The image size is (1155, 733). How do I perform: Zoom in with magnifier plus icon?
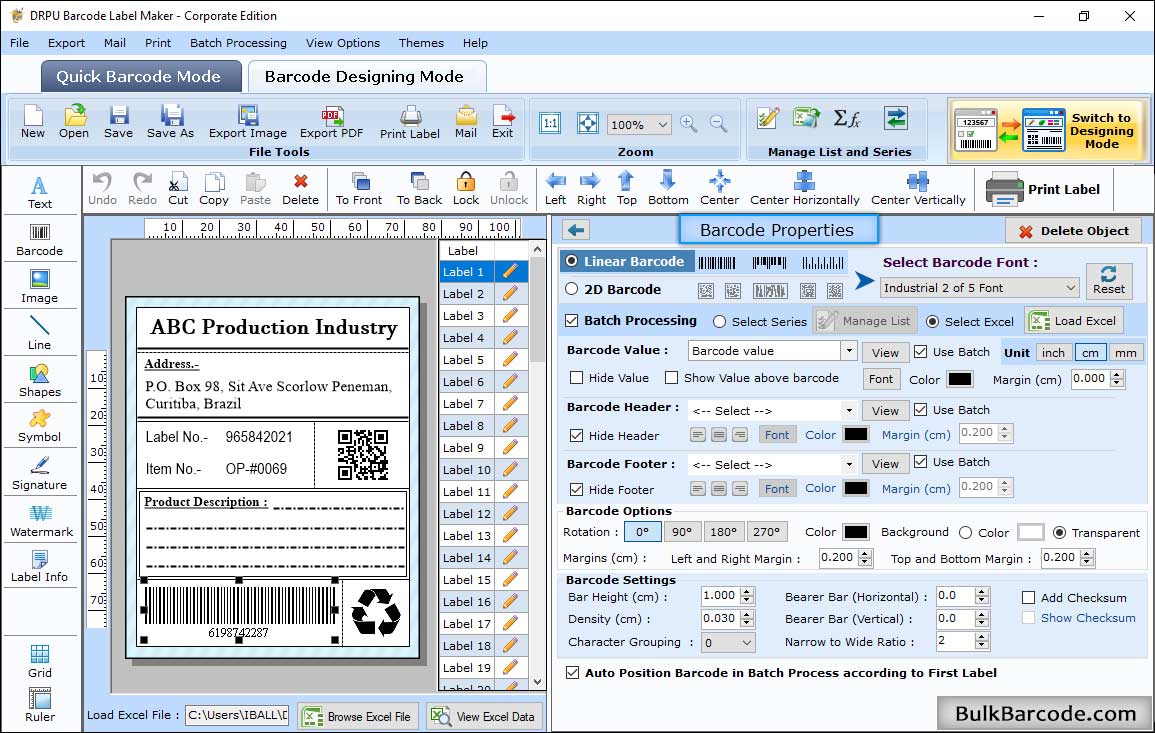pyautogui.click(x=689, y=123)
